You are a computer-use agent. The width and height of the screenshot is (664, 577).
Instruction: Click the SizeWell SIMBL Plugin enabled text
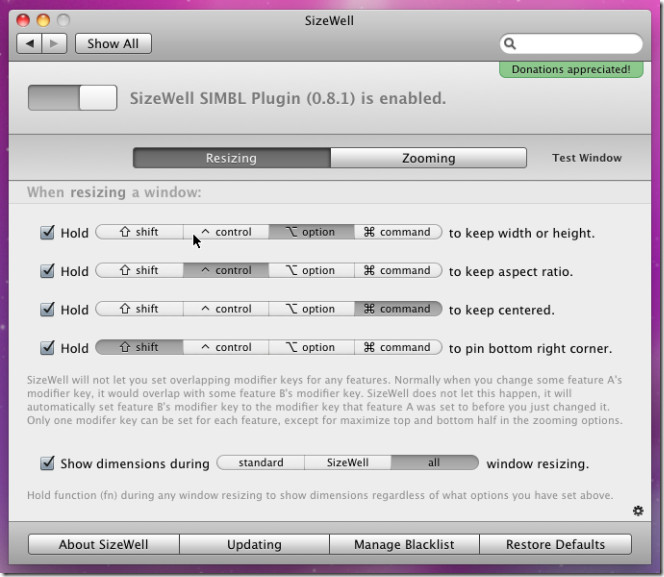point(288,98)
